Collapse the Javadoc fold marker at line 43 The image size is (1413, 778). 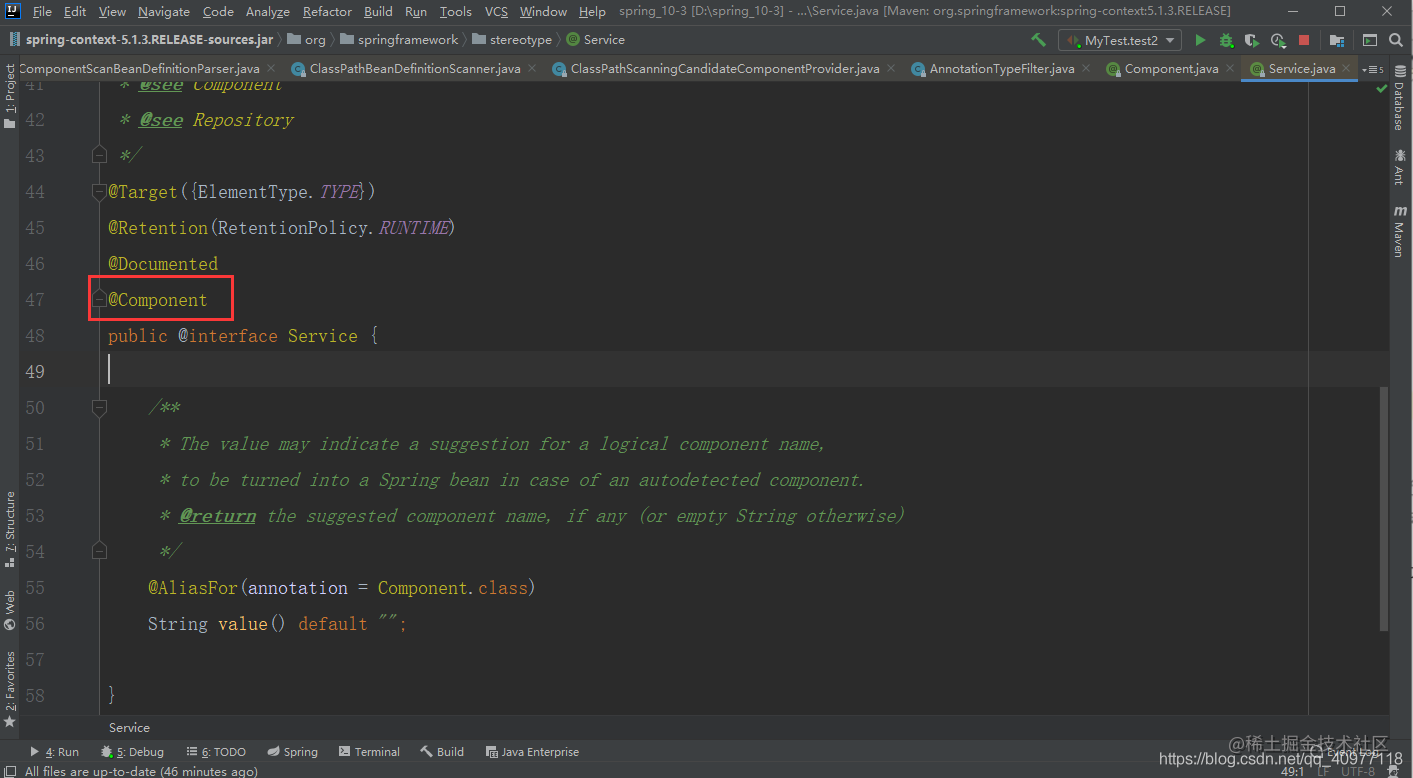pos(99,155)
